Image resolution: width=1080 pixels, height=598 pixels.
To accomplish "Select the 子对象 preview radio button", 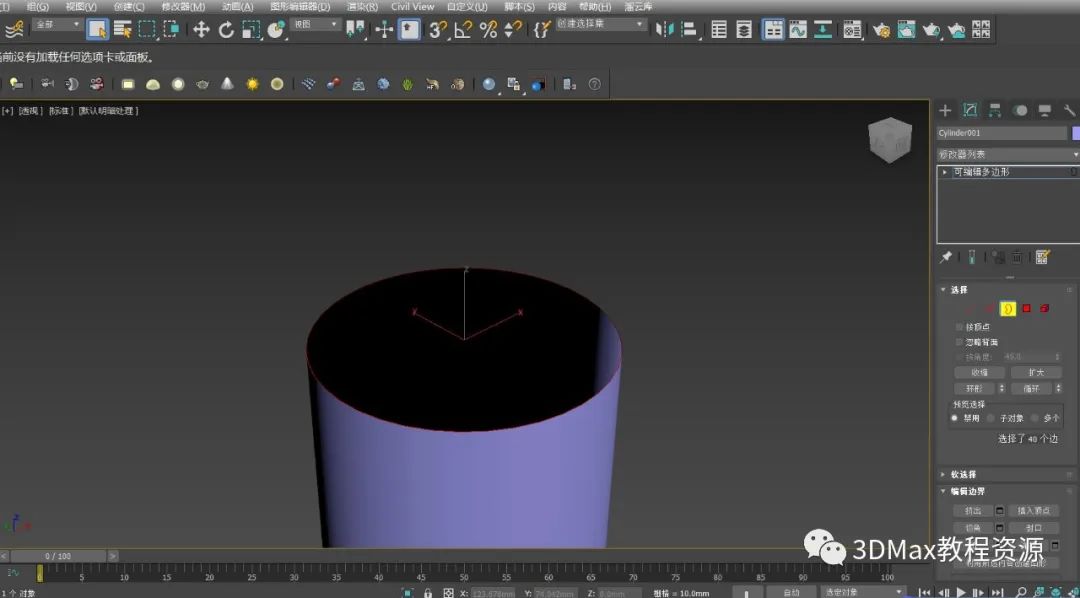I will (x=991, y=418).
